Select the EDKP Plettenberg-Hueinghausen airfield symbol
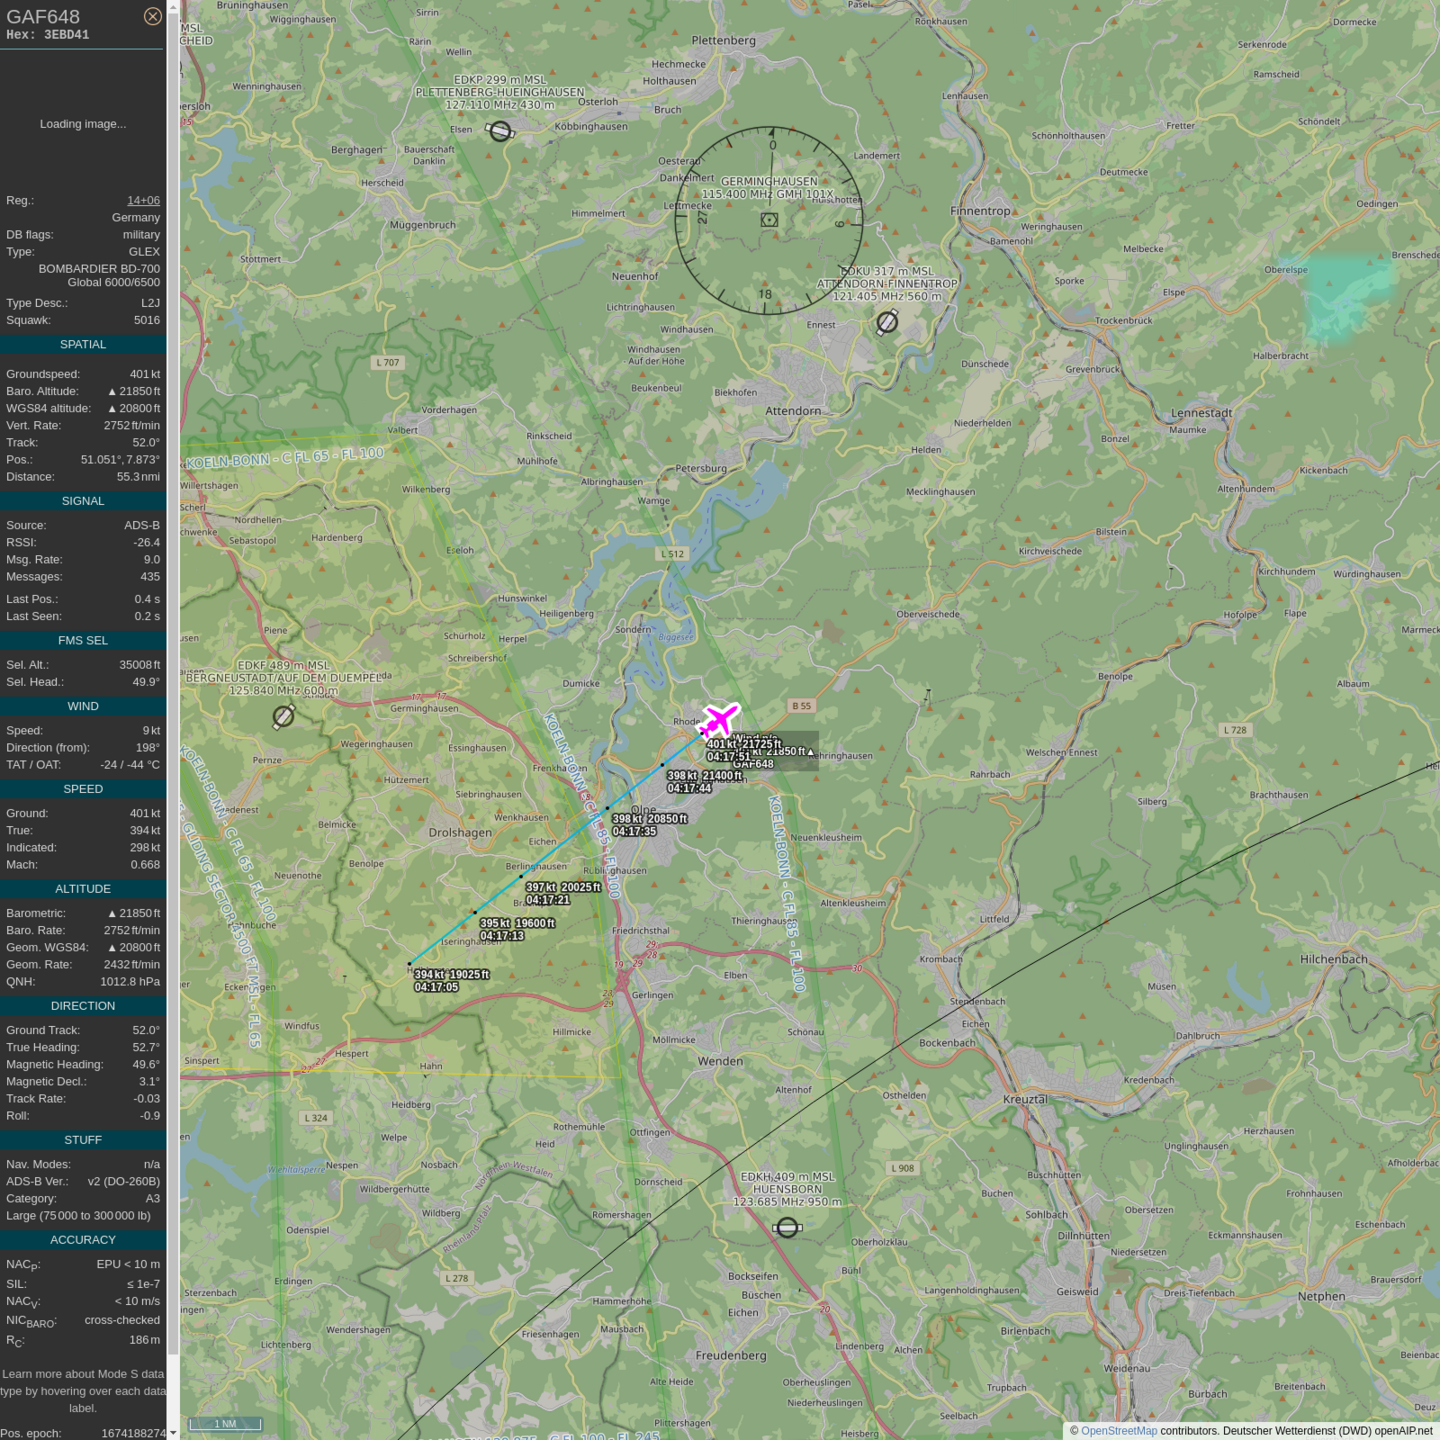 [500, 131]
